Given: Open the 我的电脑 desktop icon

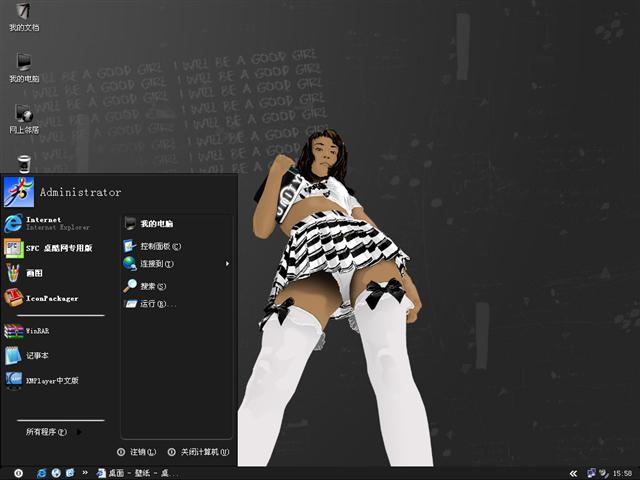Looking at the screenshot, I should coord(24,68).
